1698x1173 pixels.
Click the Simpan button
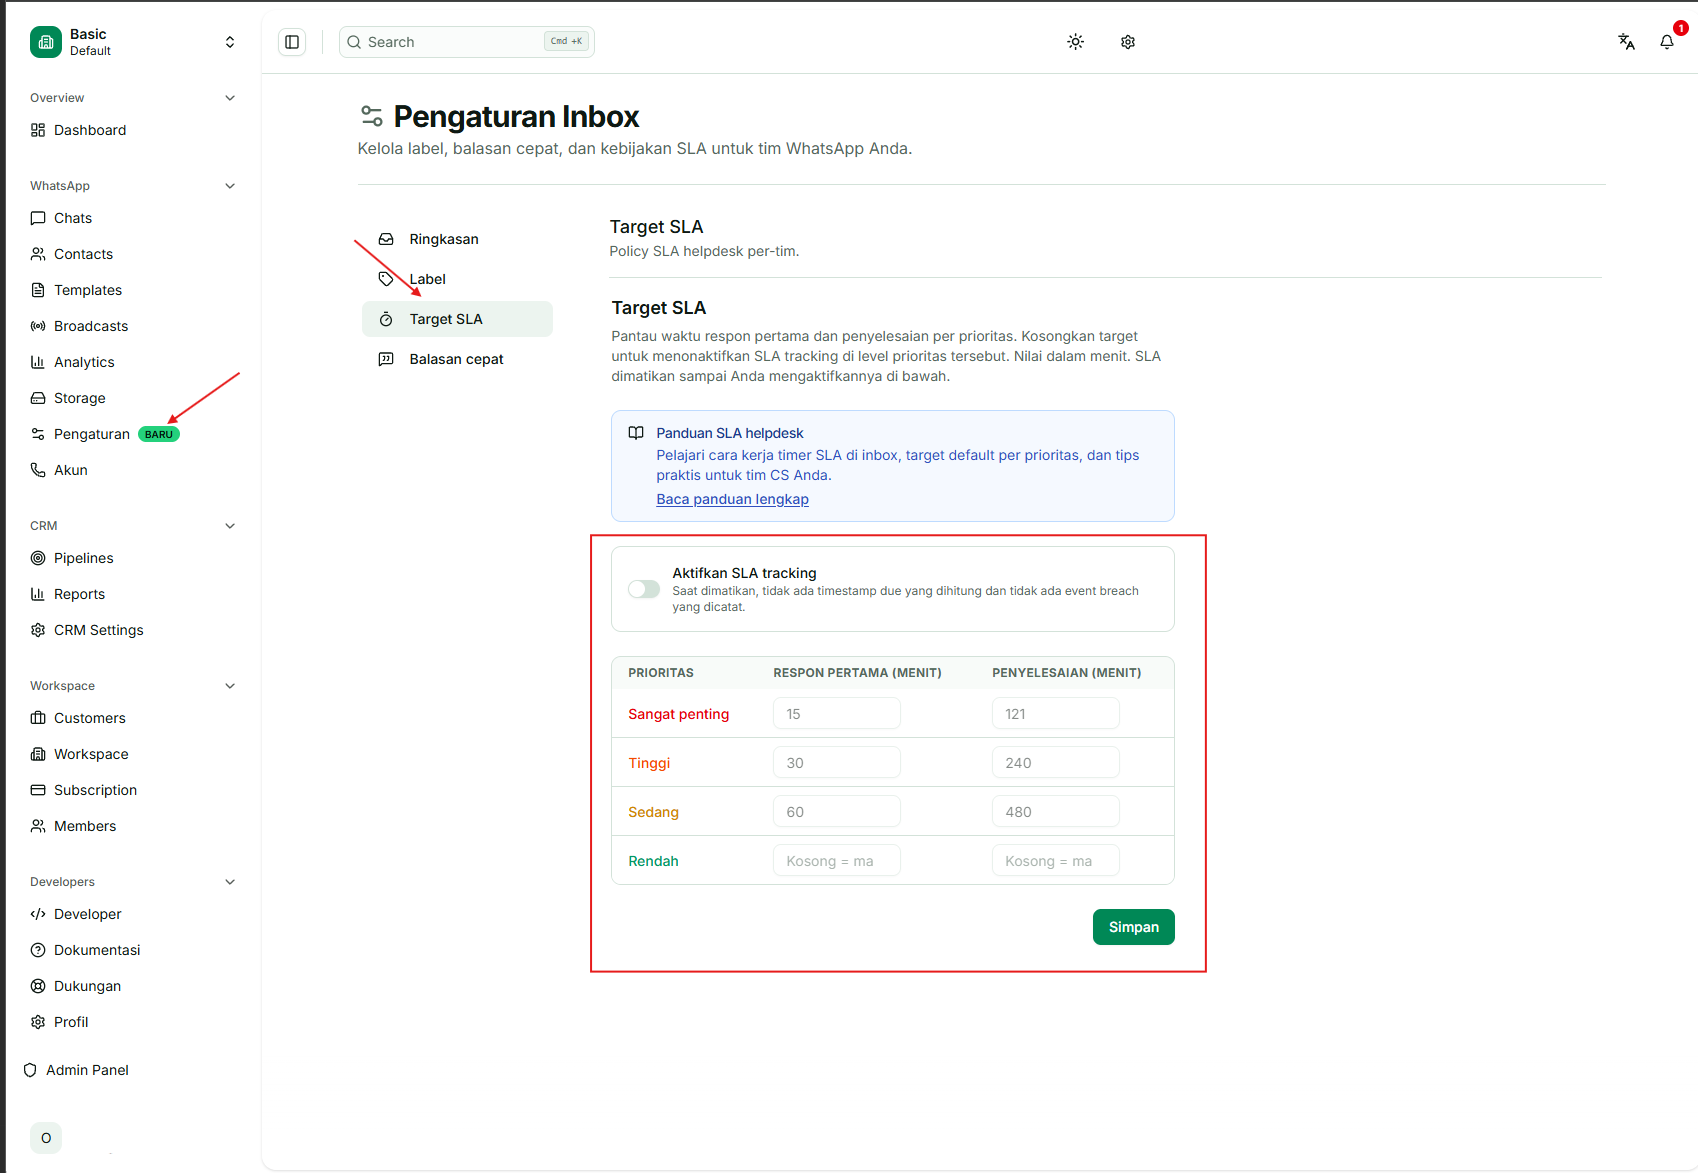[x=1133, y=927]
